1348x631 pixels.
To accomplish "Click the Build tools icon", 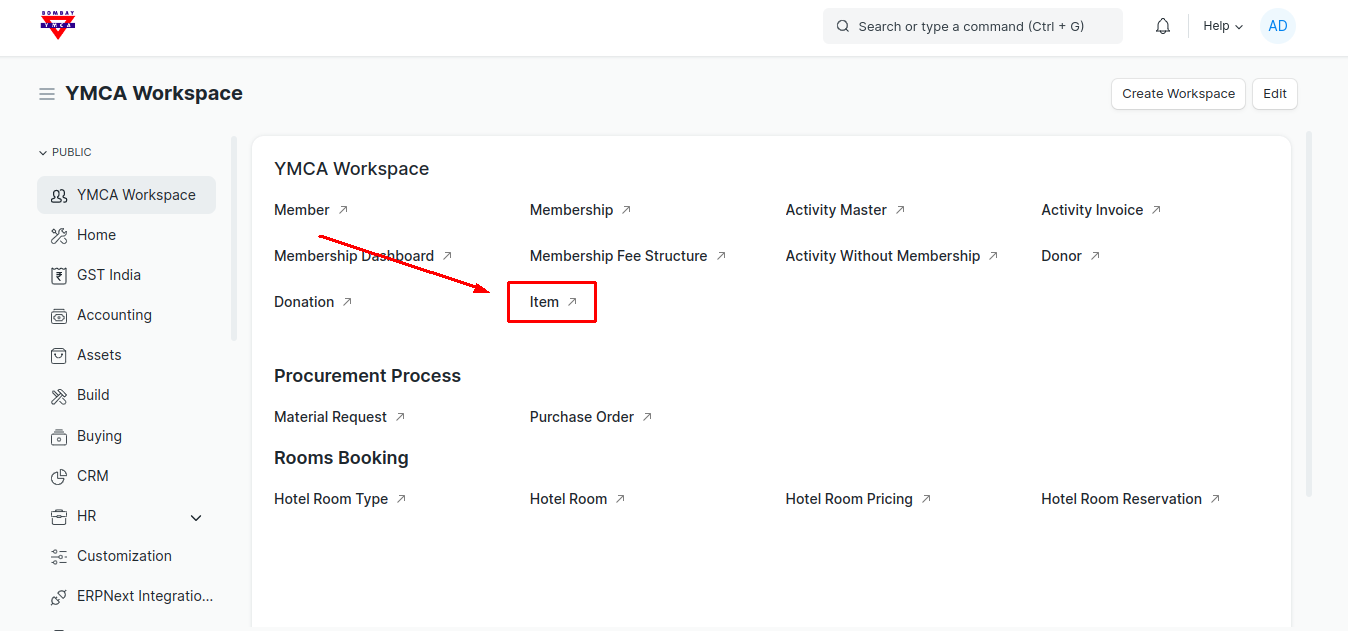I will click(59, 396).
